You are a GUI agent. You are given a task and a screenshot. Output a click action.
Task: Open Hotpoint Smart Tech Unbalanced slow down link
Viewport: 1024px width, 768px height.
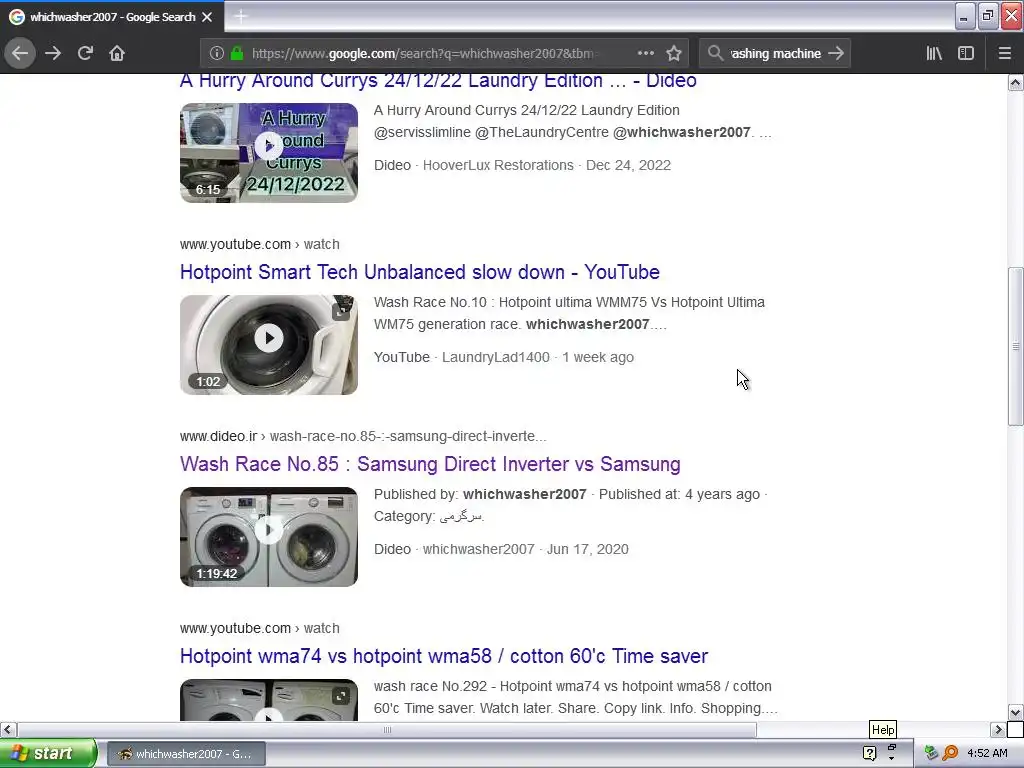420,272
